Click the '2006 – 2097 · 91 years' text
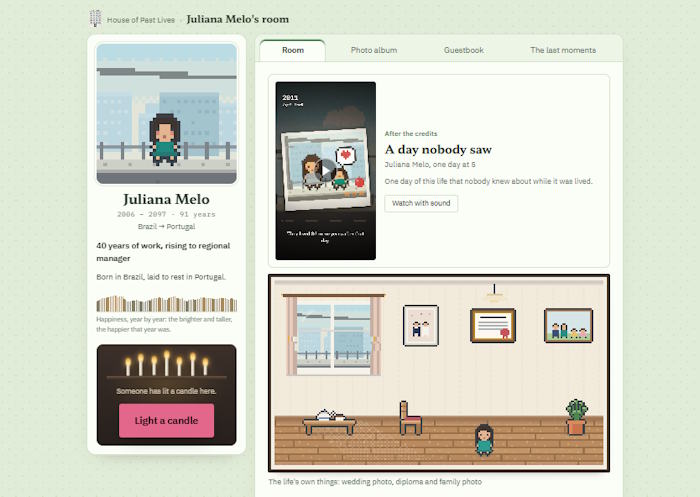700x497 pixels. (x=167, y=214)
